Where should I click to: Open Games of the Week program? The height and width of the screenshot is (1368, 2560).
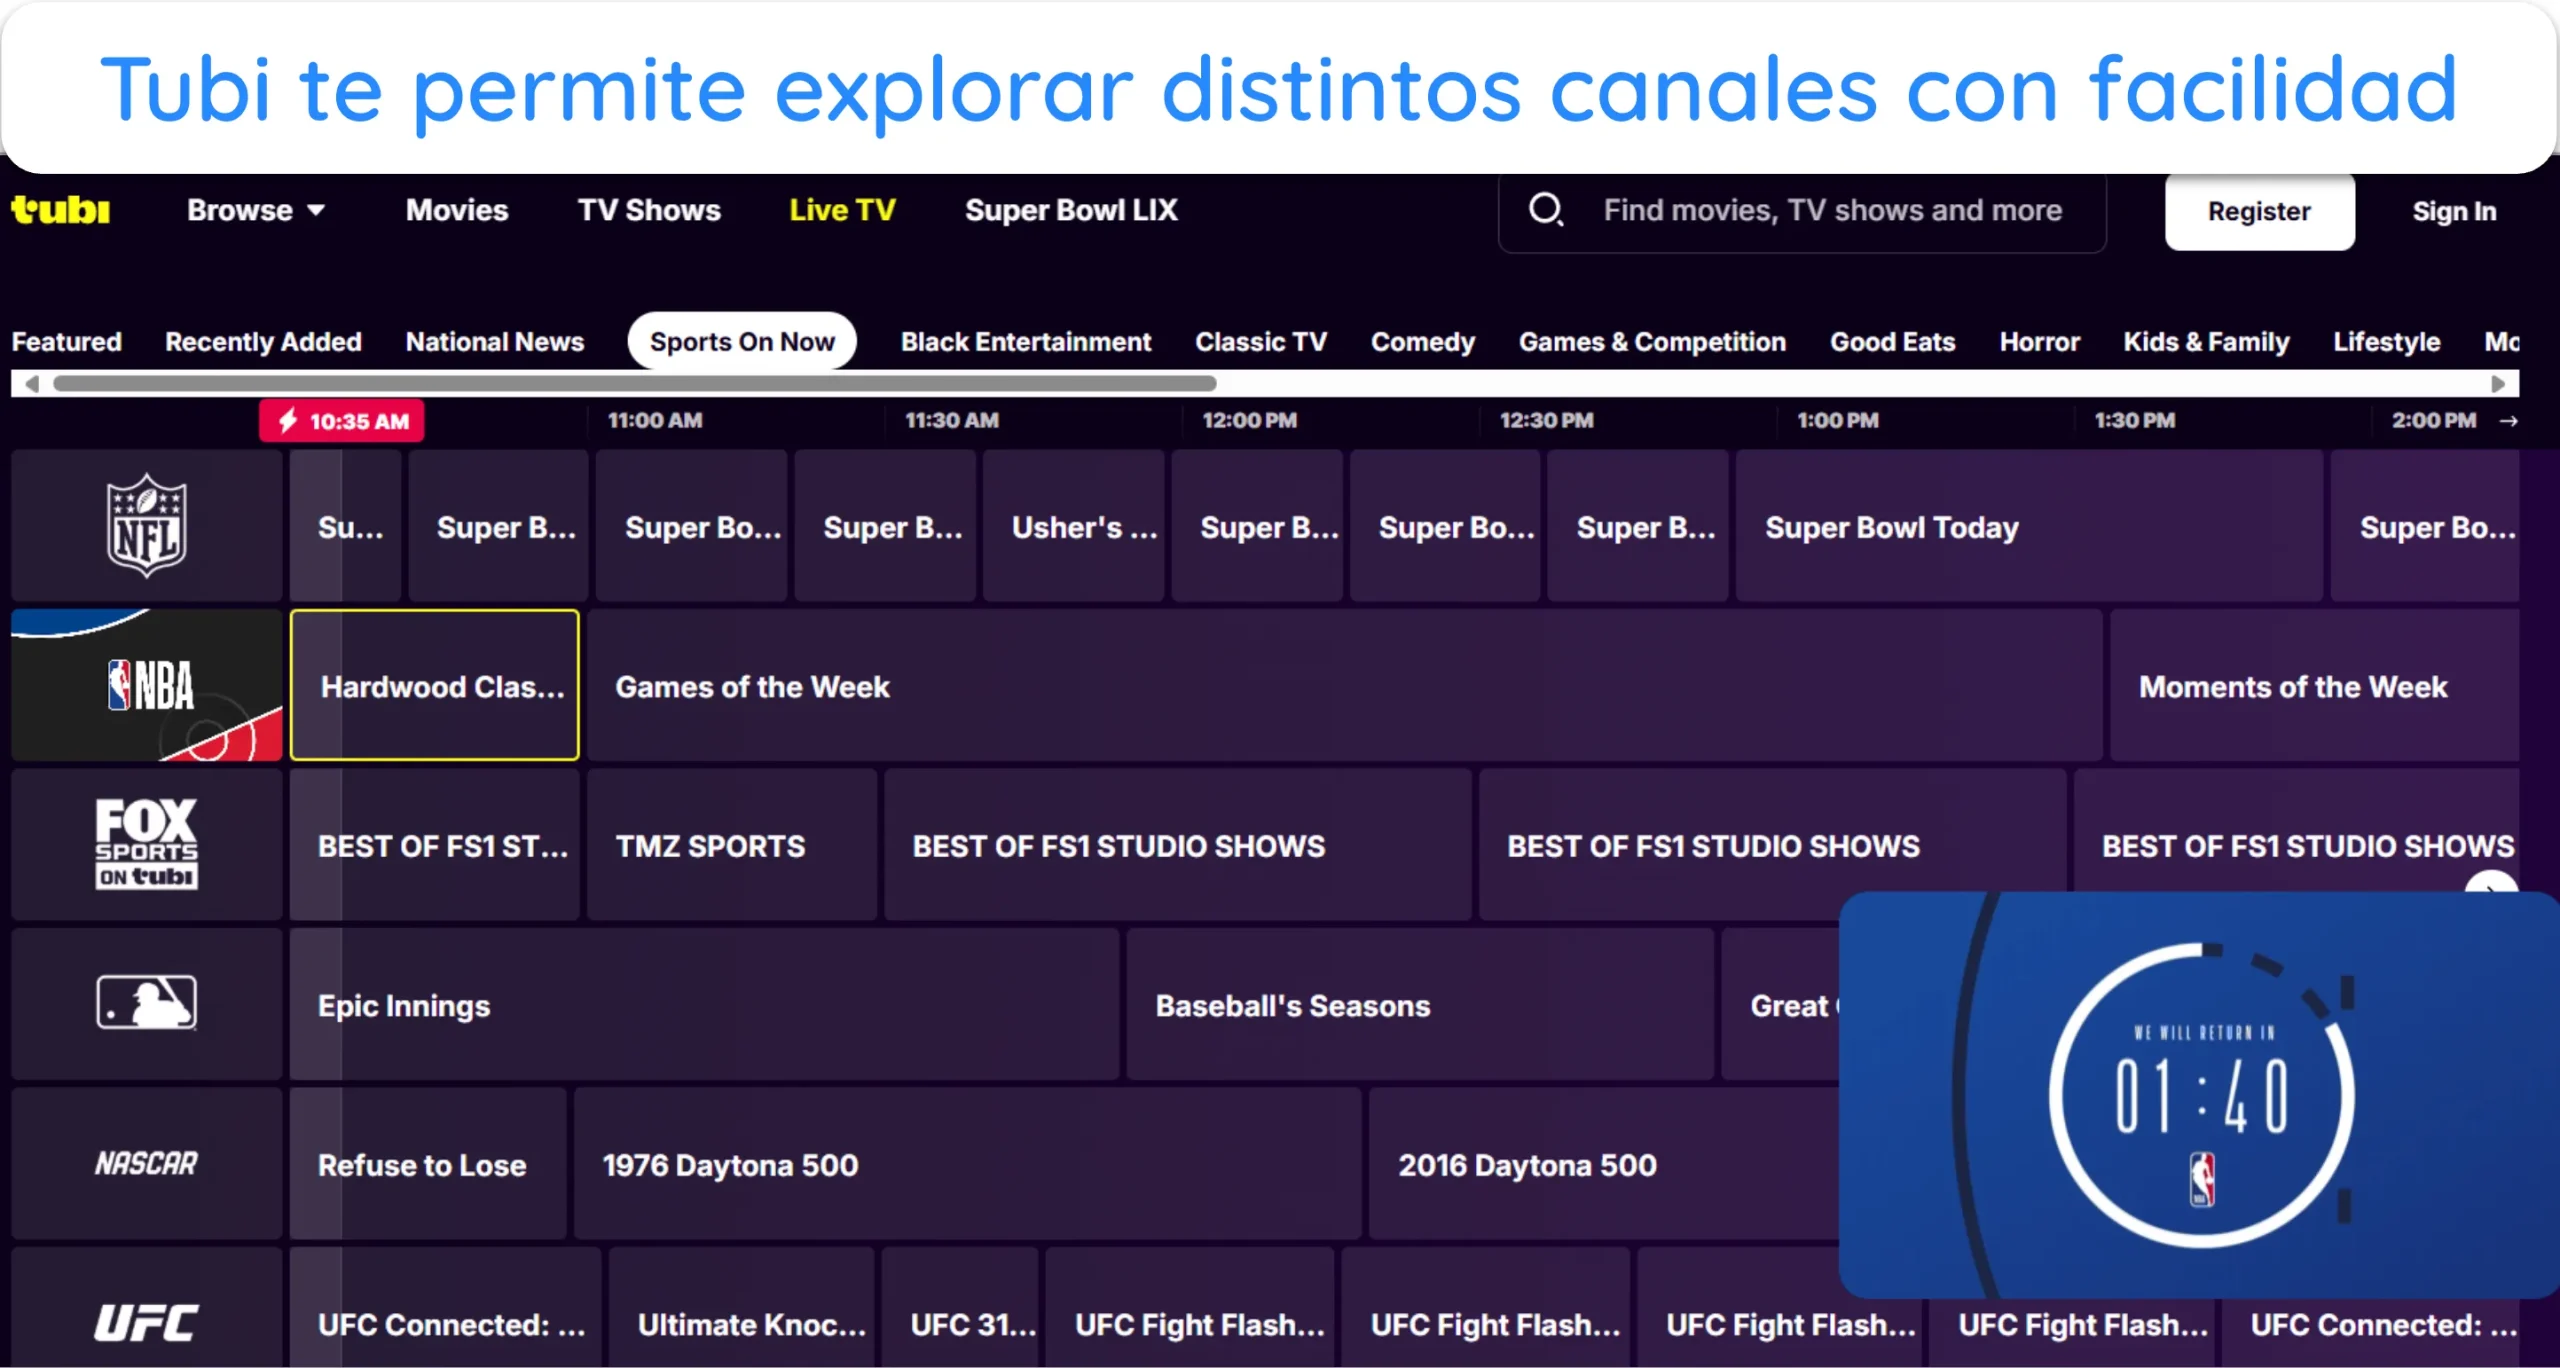point(1344,685)
